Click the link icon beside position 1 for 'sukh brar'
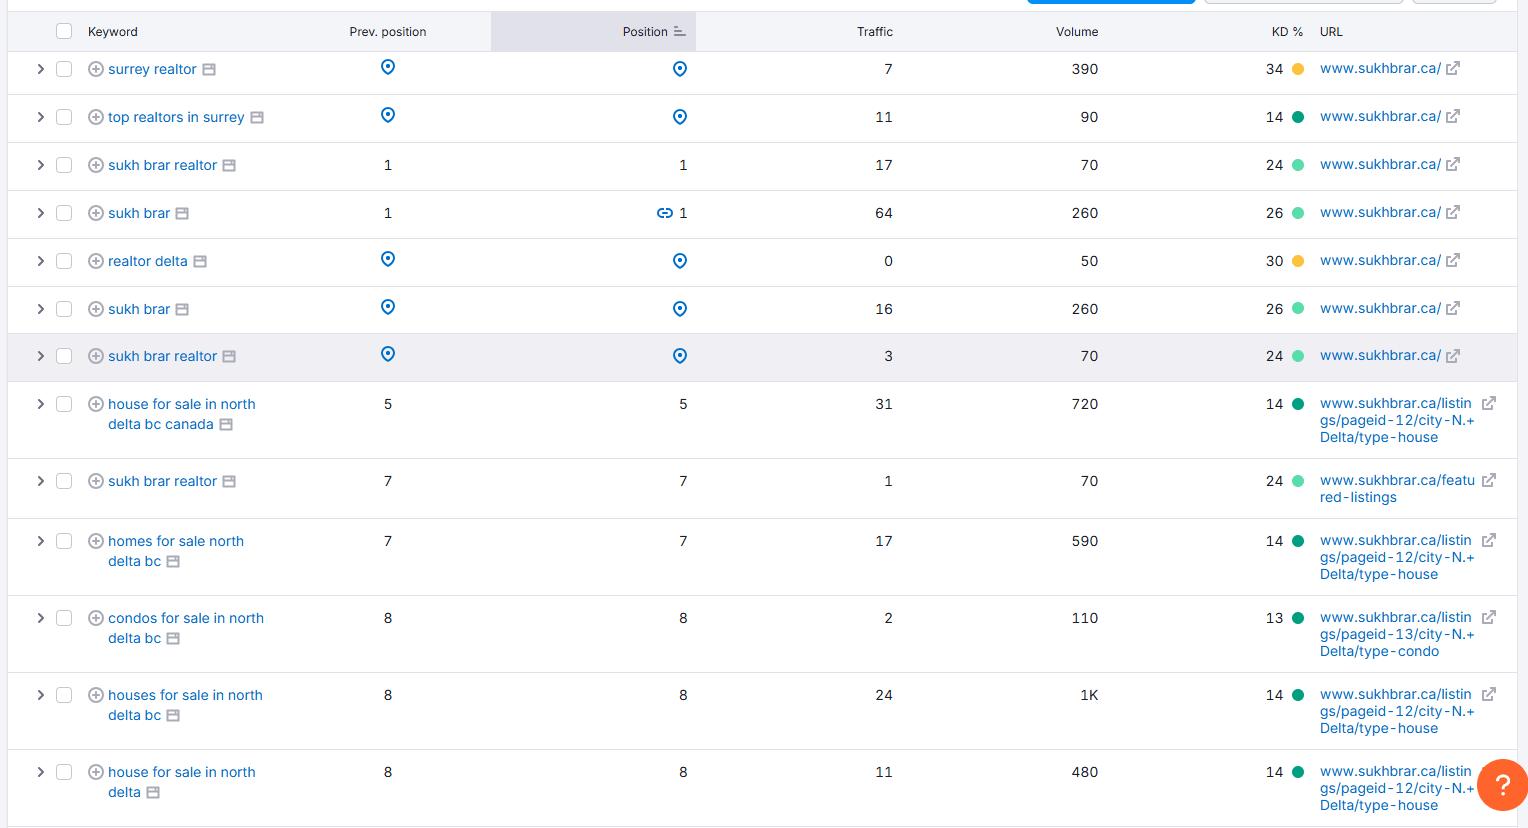The image size is (1528, 828). pos(664,213)
